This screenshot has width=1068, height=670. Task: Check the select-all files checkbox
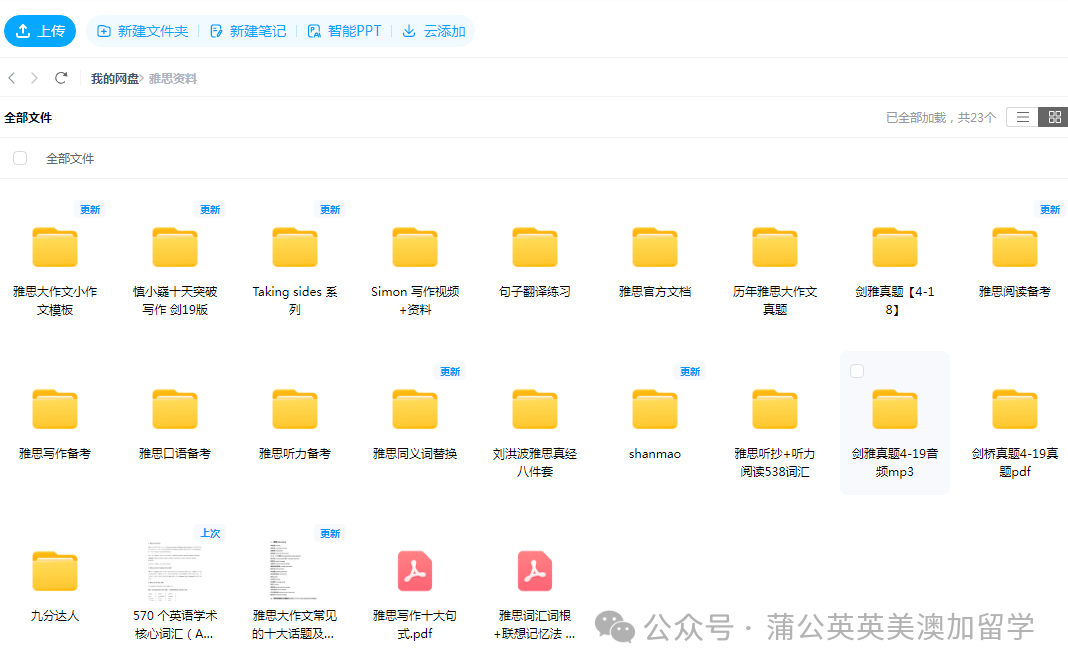[20, 158]
